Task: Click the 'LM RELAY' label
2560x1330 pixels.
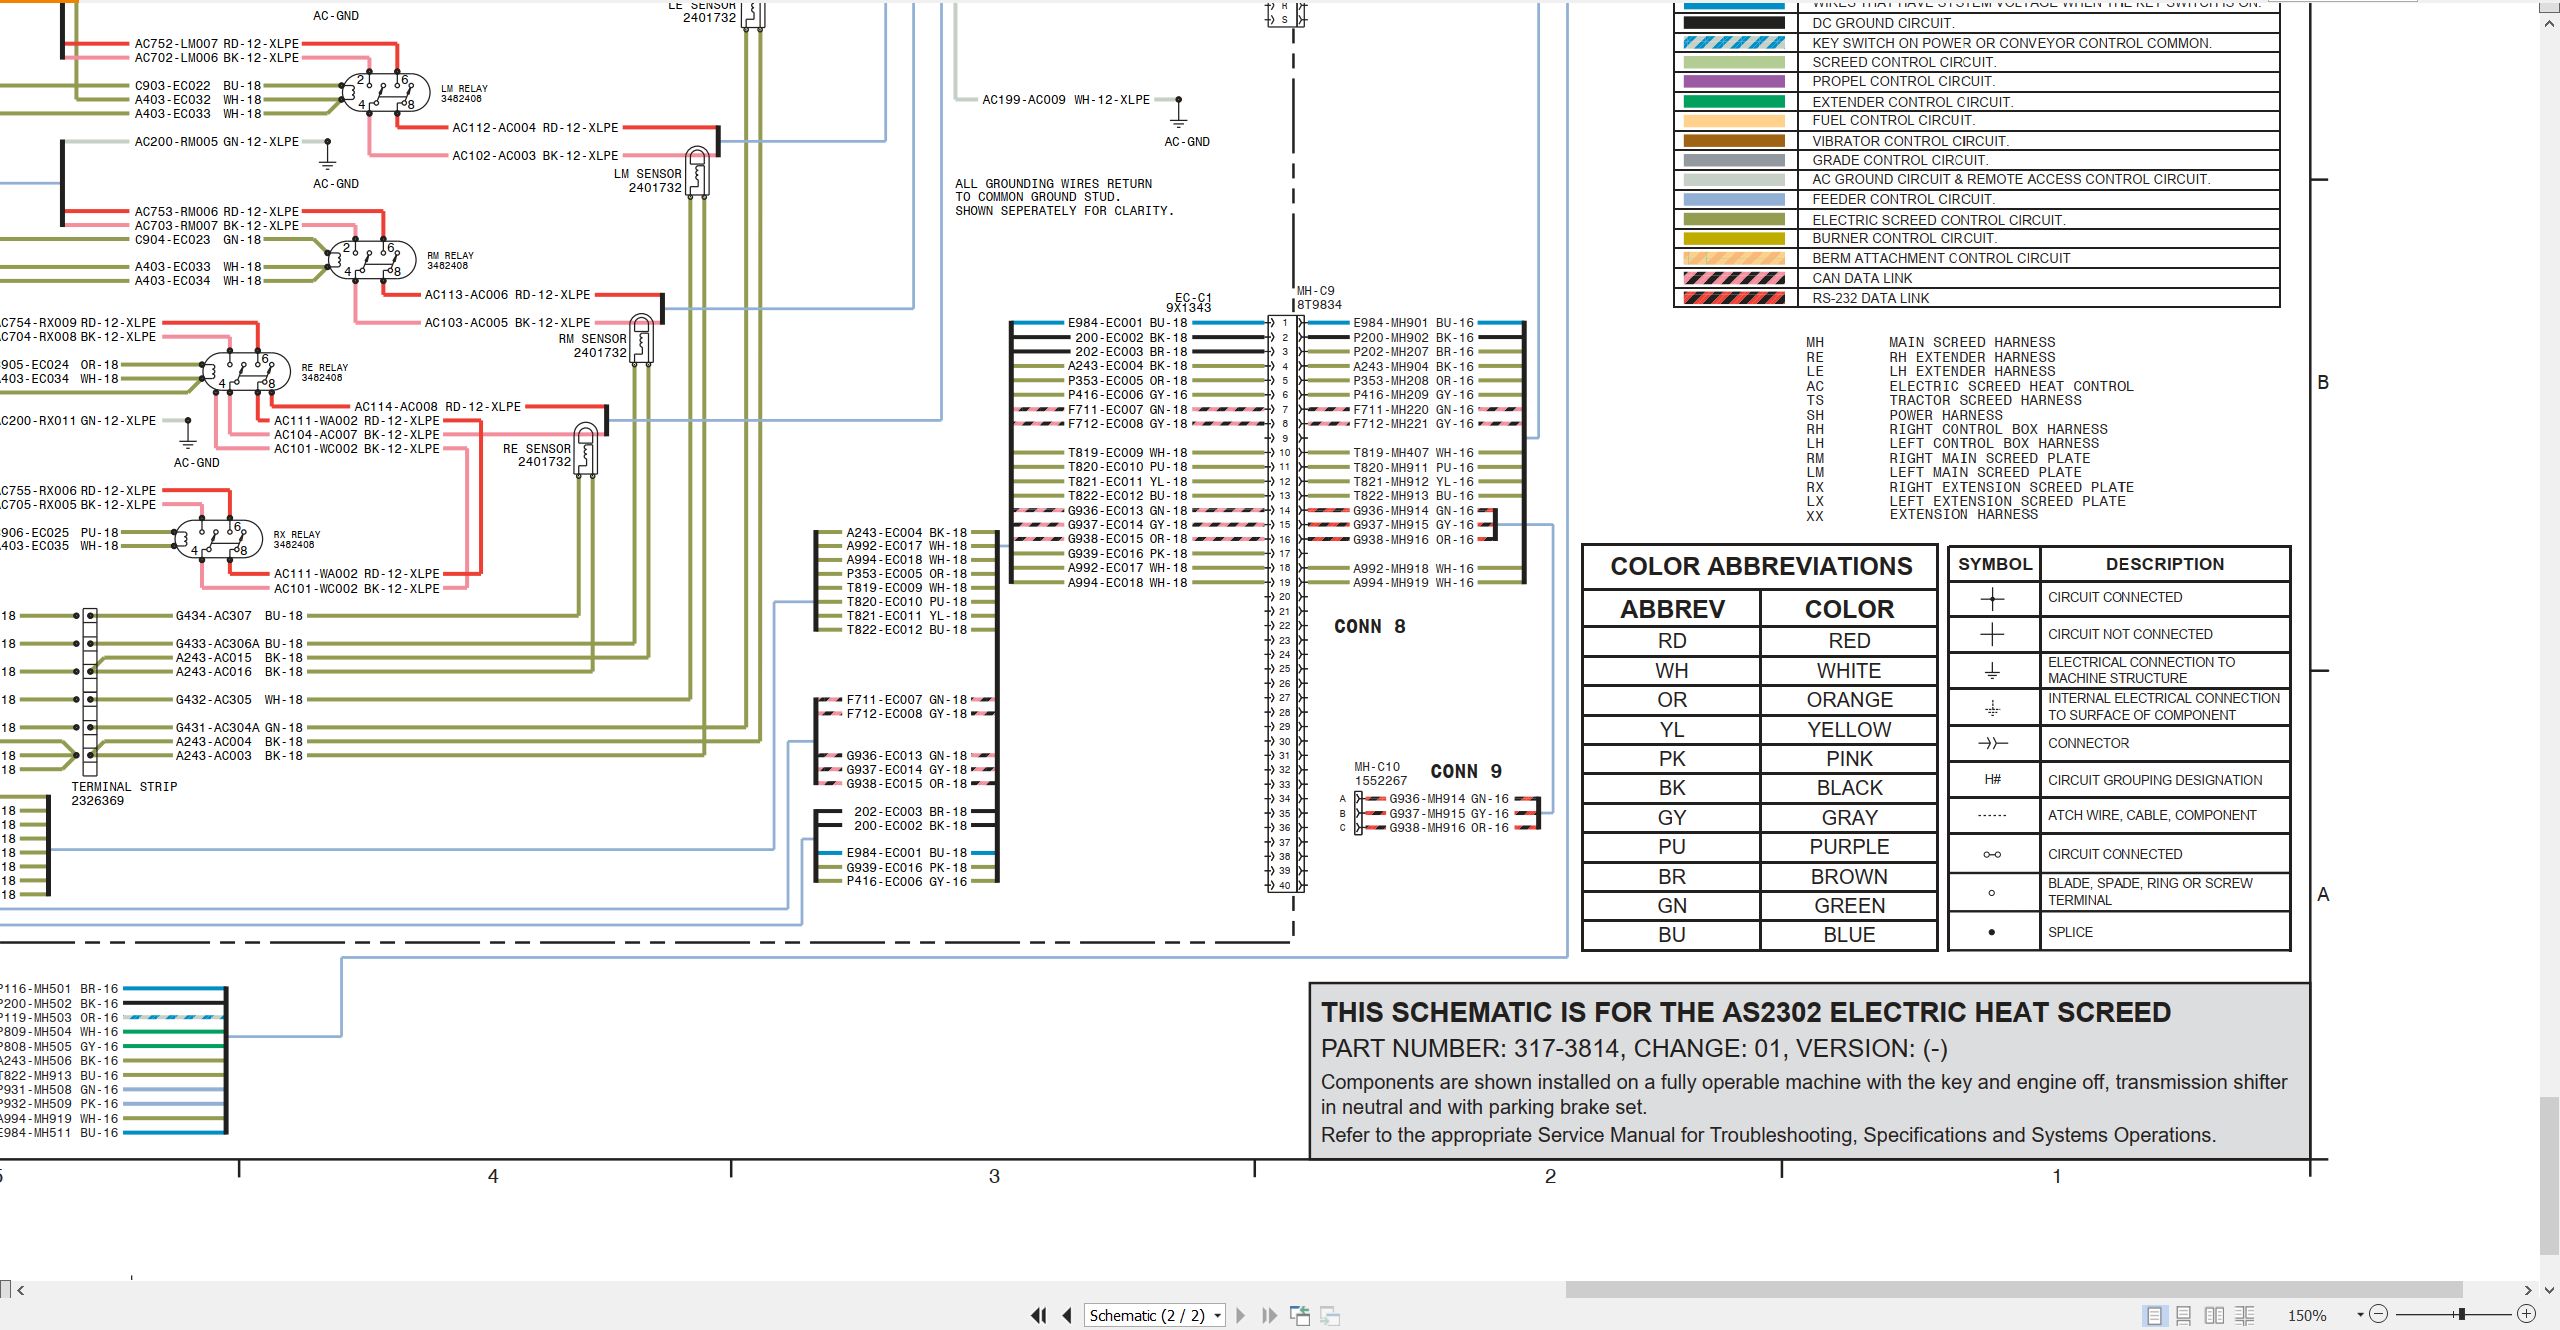Action: (464, 89)
